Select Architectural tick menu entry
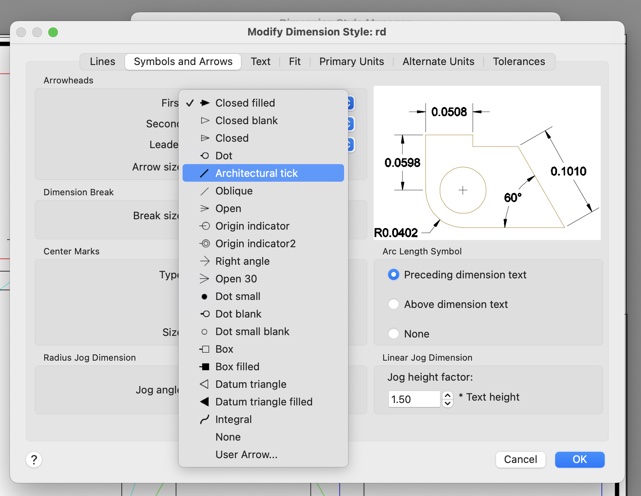Image resolution: width=641 pixels, height=496 pixels. 263,173
